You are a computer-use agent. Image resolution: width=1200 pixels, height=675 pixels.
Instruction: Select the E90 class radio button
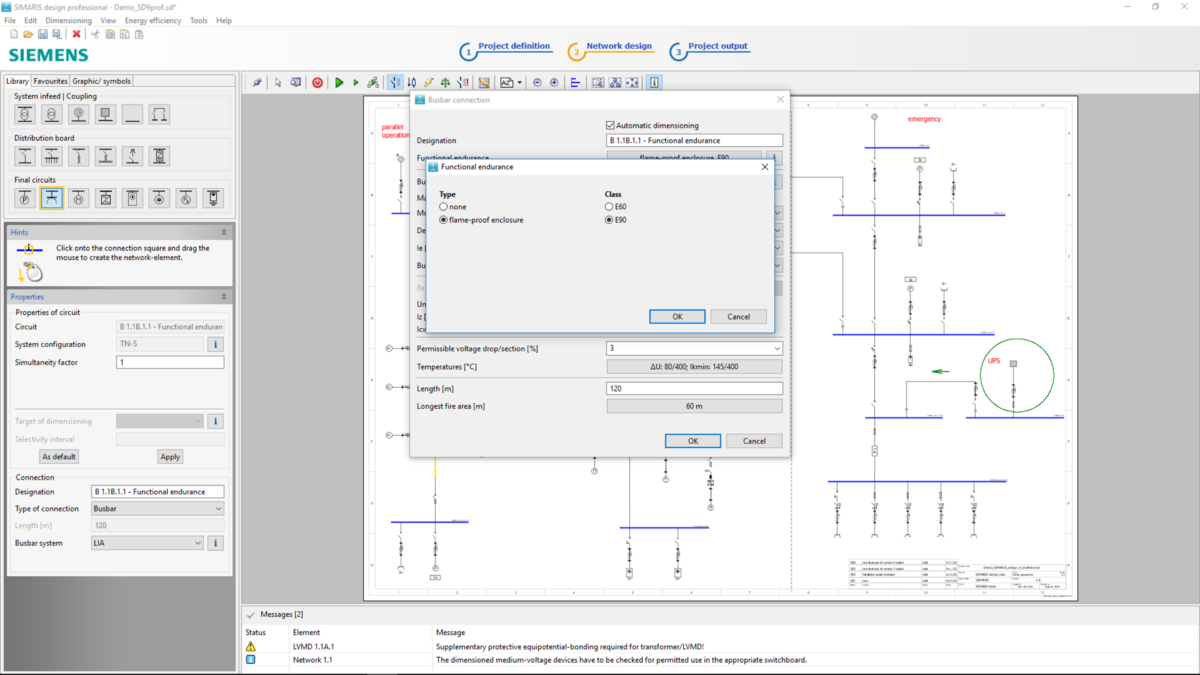tap(609, 219)
